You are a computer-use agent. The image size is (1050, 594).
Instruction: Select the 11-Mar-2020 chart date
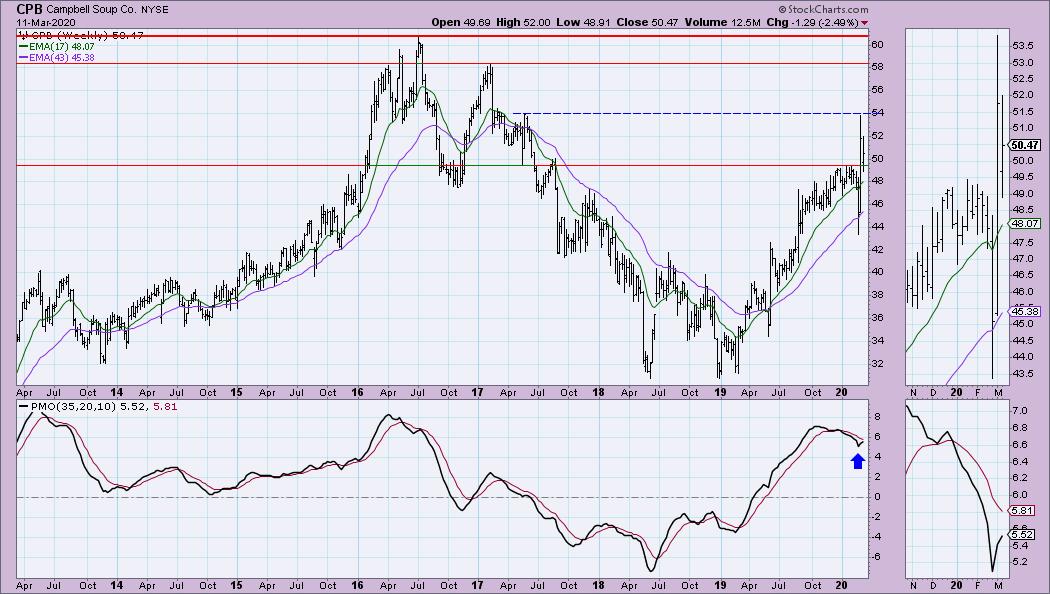tap(46, 22)
